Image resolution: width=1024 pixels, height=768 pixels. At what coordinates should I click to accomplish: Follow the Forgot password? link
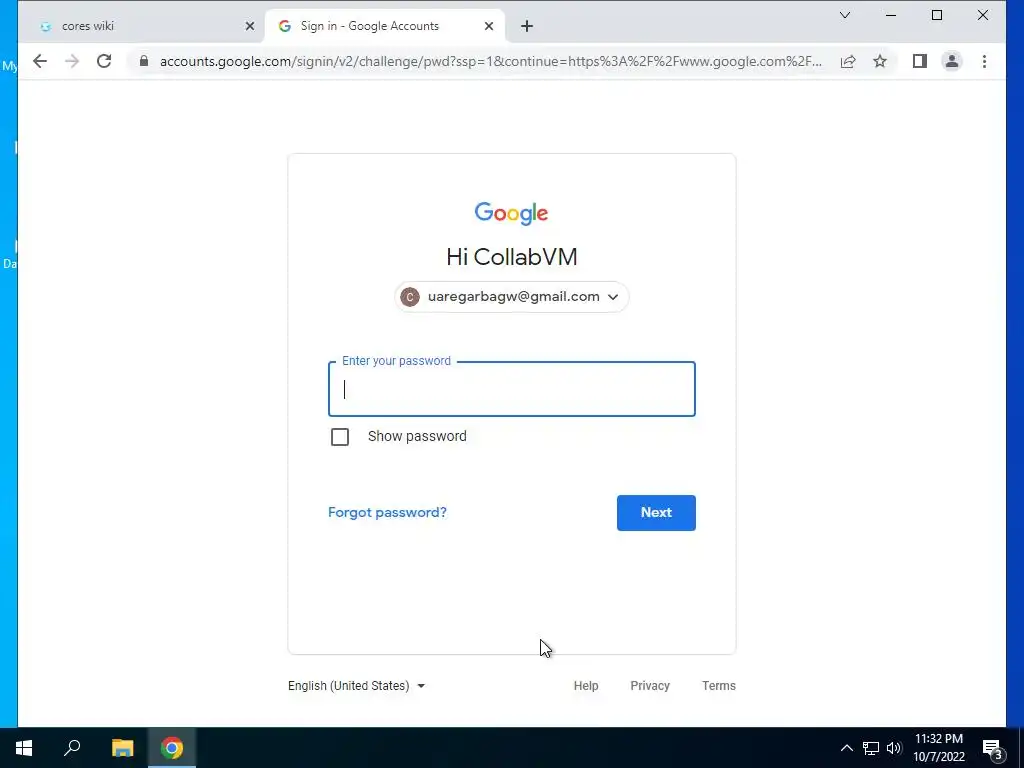[387, 513]
